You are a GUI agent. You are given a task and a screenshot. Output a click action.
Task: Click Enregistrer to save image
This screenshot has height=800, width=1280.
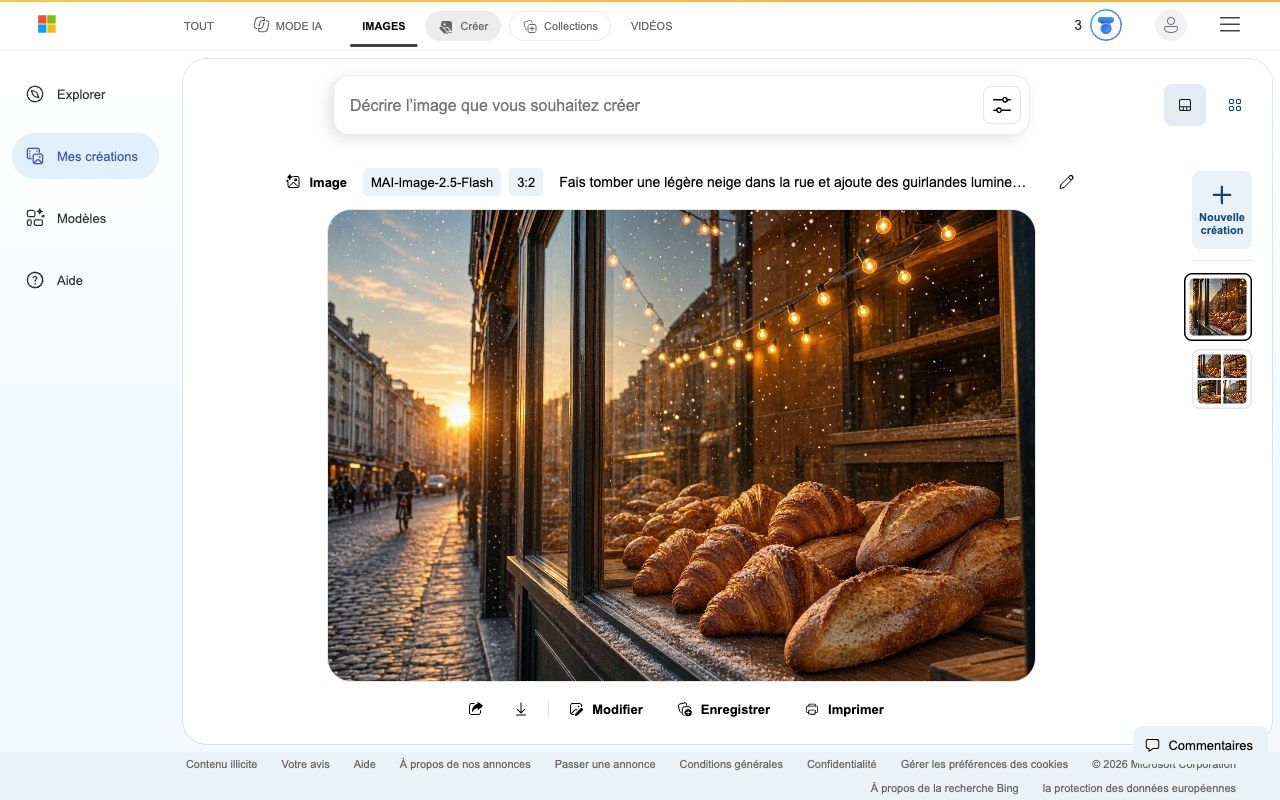pos(724,709)
